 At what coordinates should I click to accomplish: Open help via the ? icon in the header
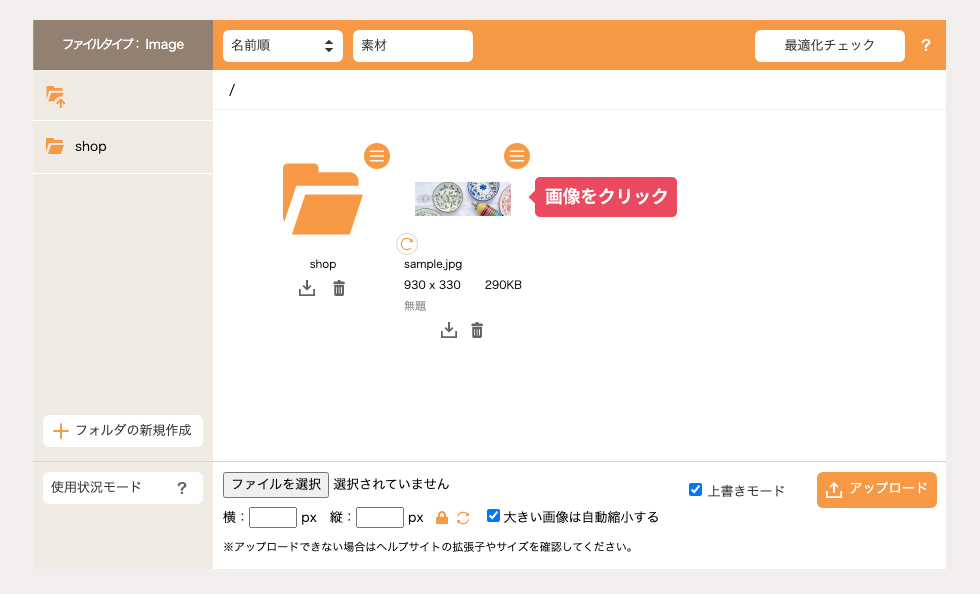(x=926, y=45)
